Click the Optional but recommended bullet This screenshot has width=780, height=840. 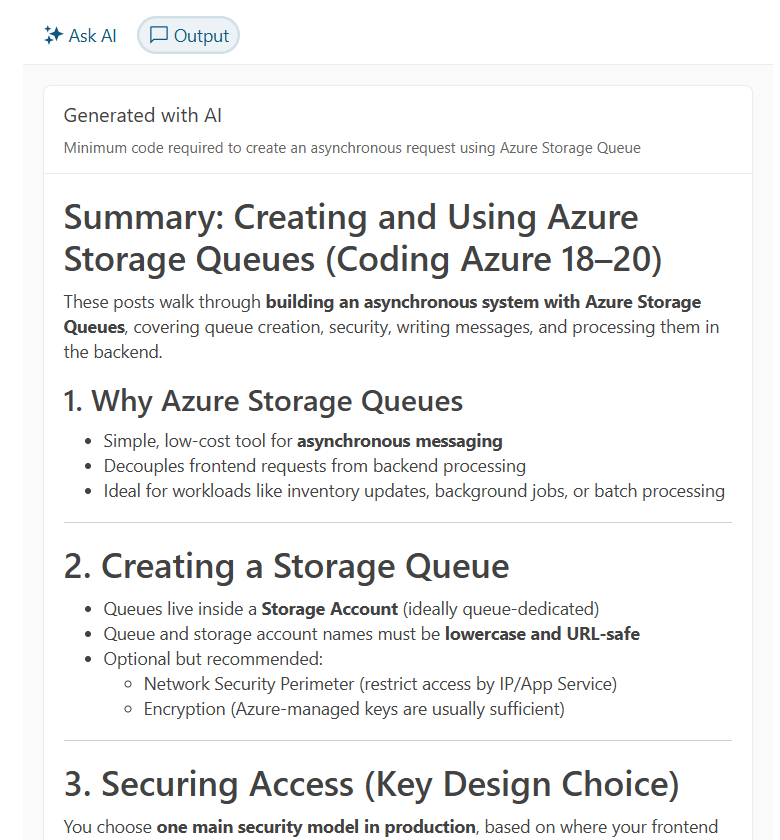tap(213, 659)
